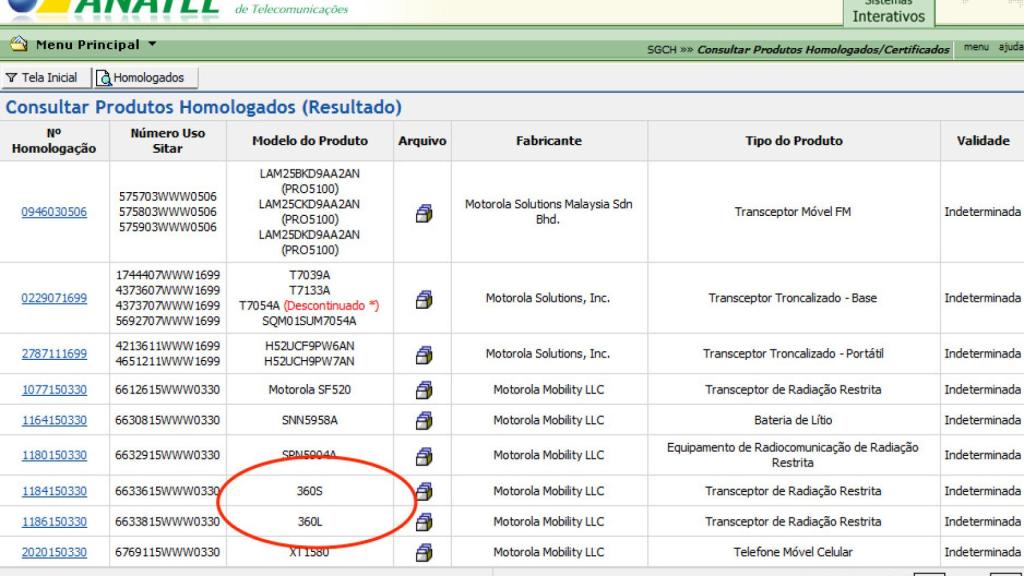Open file icon for Telefone Móvel Celular row

tap(423, 552)
